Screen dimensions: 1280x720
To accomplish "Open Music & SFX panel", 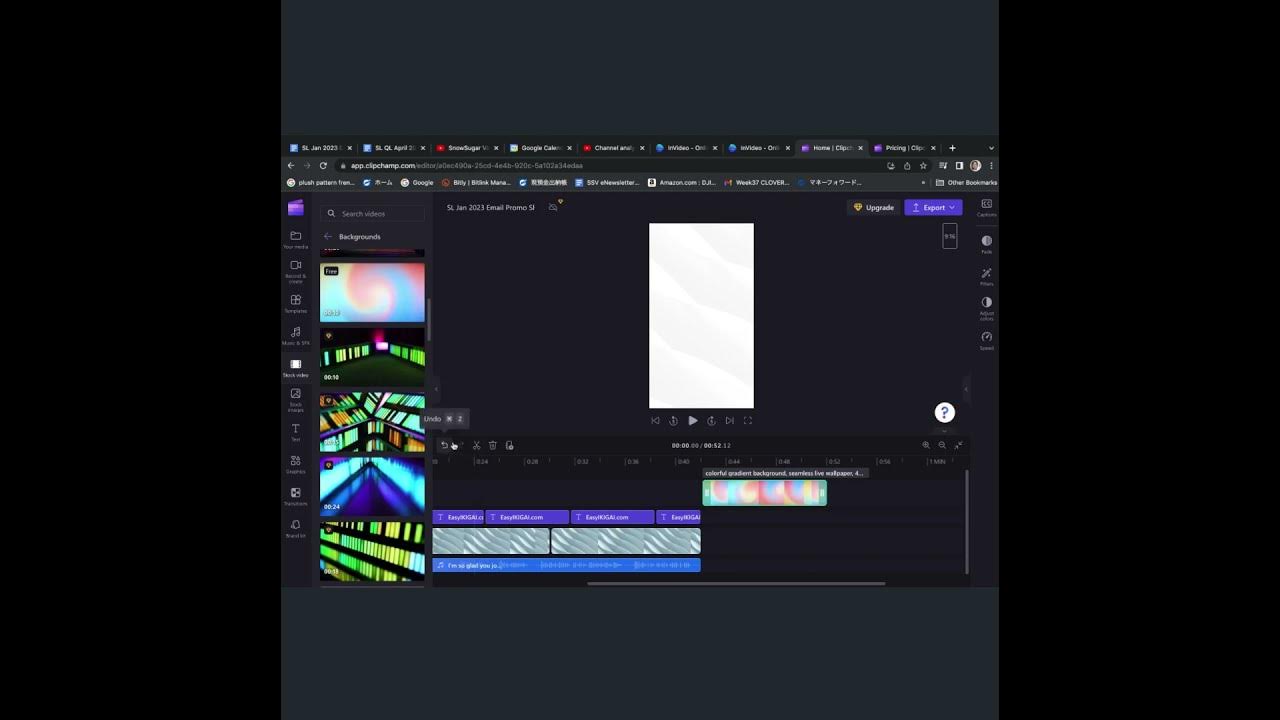I will (x=295, y=335).
